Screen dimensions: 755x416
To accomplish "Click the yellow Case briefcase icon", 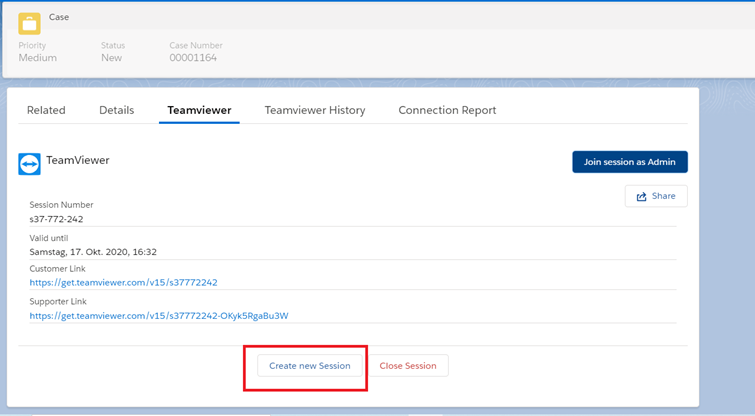I will [29, 24].
